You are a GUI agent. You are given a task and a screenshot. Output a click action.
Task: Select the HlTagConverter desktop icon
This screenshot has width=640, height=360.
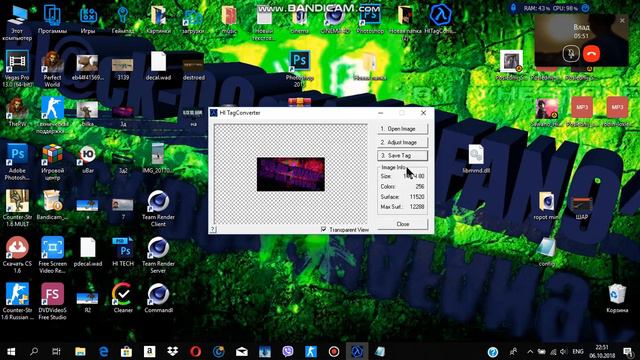click(440, 19)
